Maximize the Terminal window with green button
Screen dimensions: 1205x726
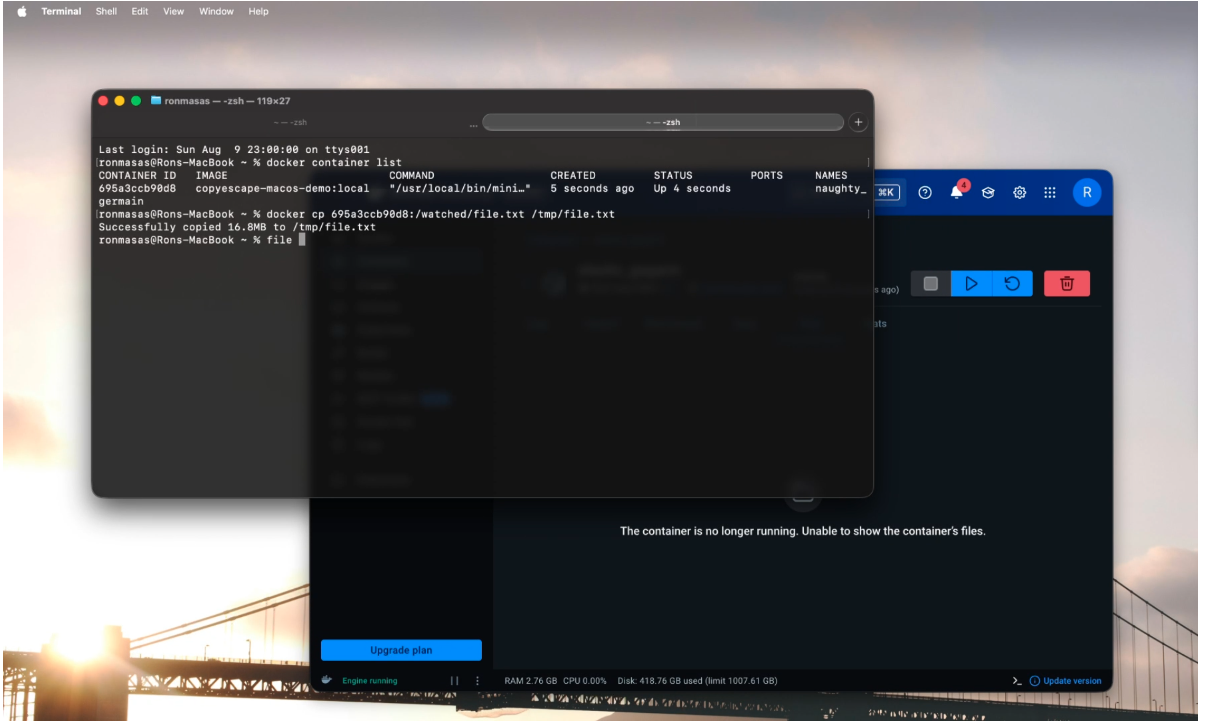137,101
